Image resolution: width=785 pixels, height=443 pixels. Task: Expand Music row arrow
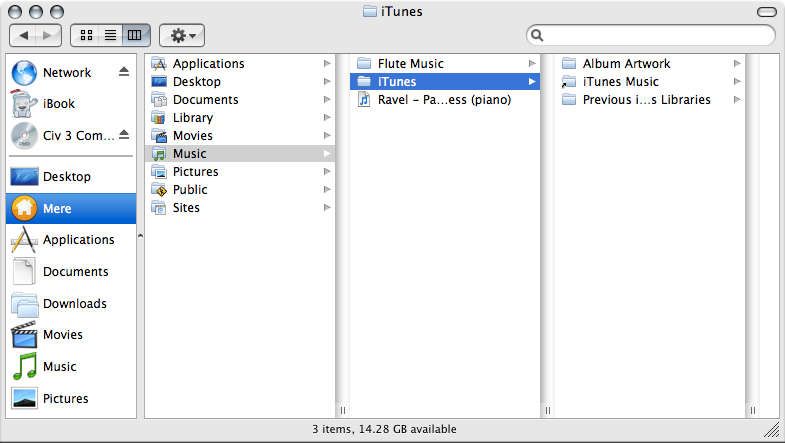[327, 154]
